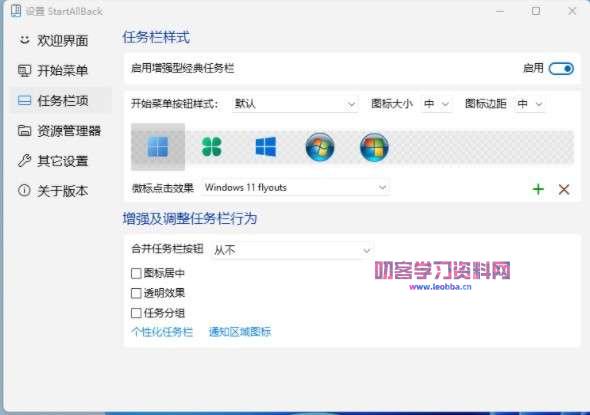Close the StartAllBack settings window

[572, 11]
